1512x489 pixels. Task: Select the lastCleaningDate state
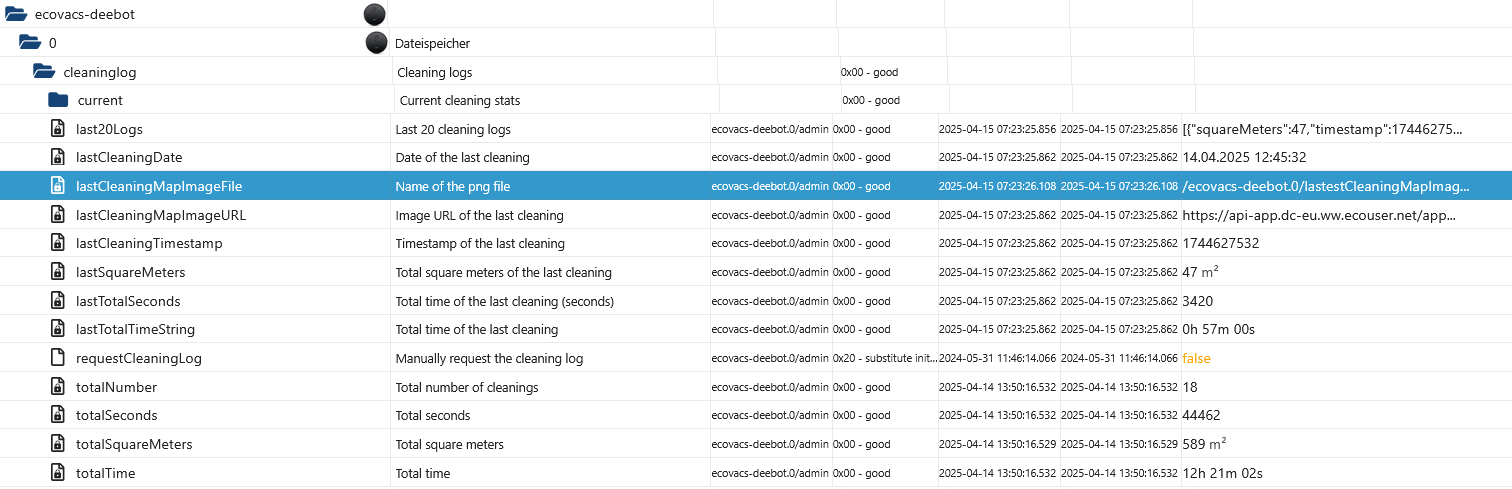[x=129, y=157]
